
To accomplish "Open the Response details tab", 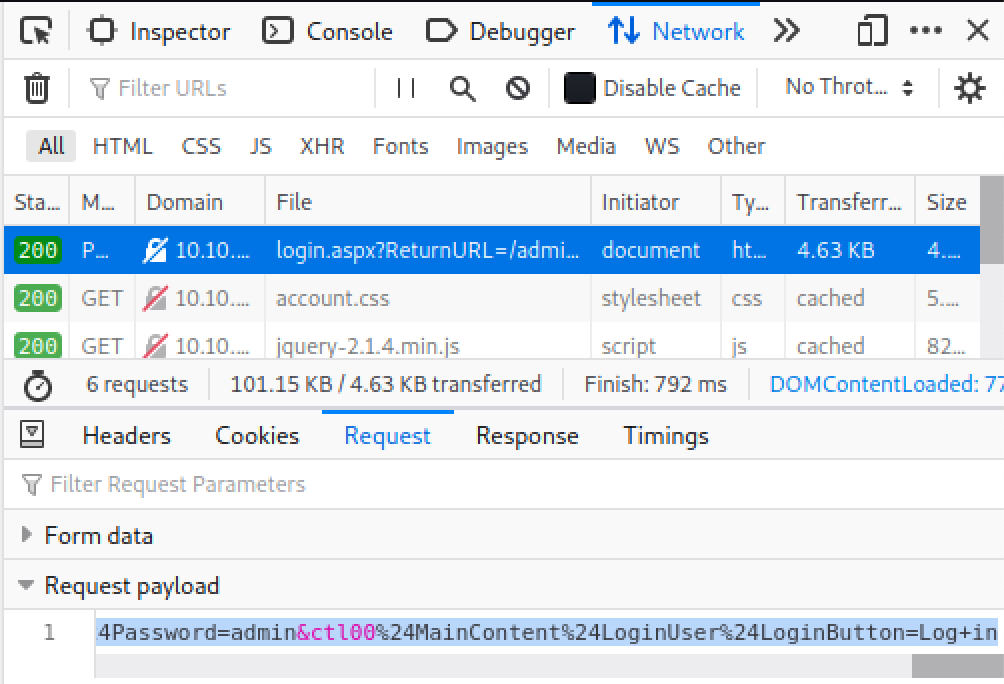I will (528, 436).
